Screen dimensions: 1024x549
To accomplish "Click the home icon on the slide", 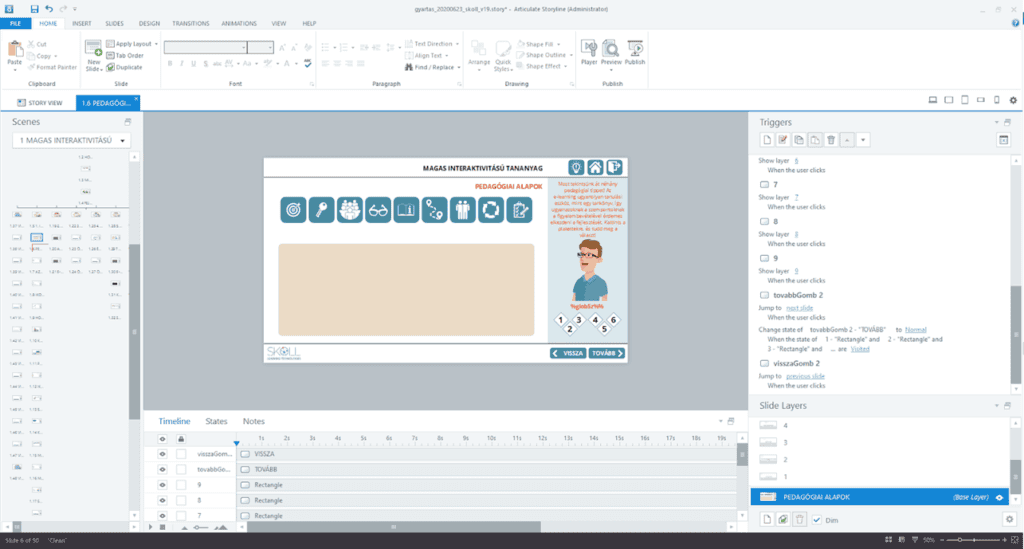I will pyautogui.click(x=595, y=168).
